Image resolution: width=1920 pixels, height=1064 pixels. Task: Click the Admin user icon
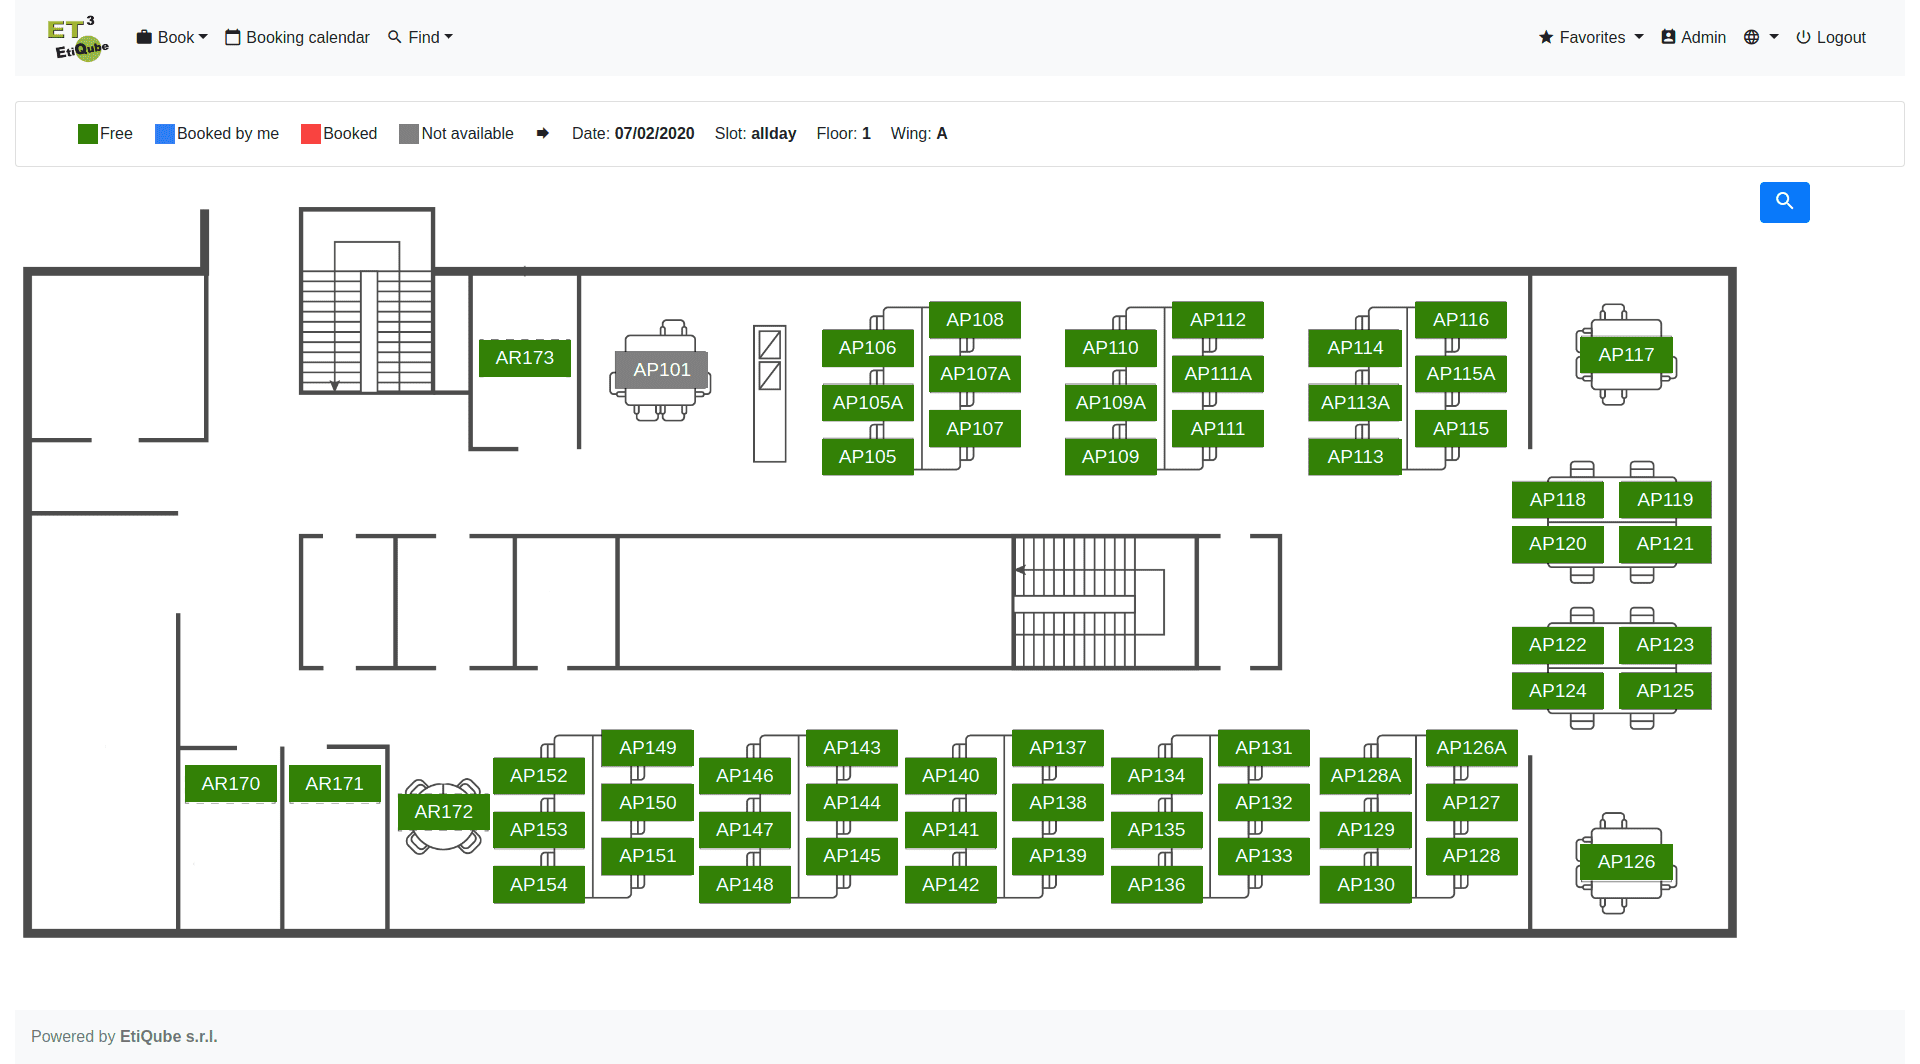(1668, 37)
